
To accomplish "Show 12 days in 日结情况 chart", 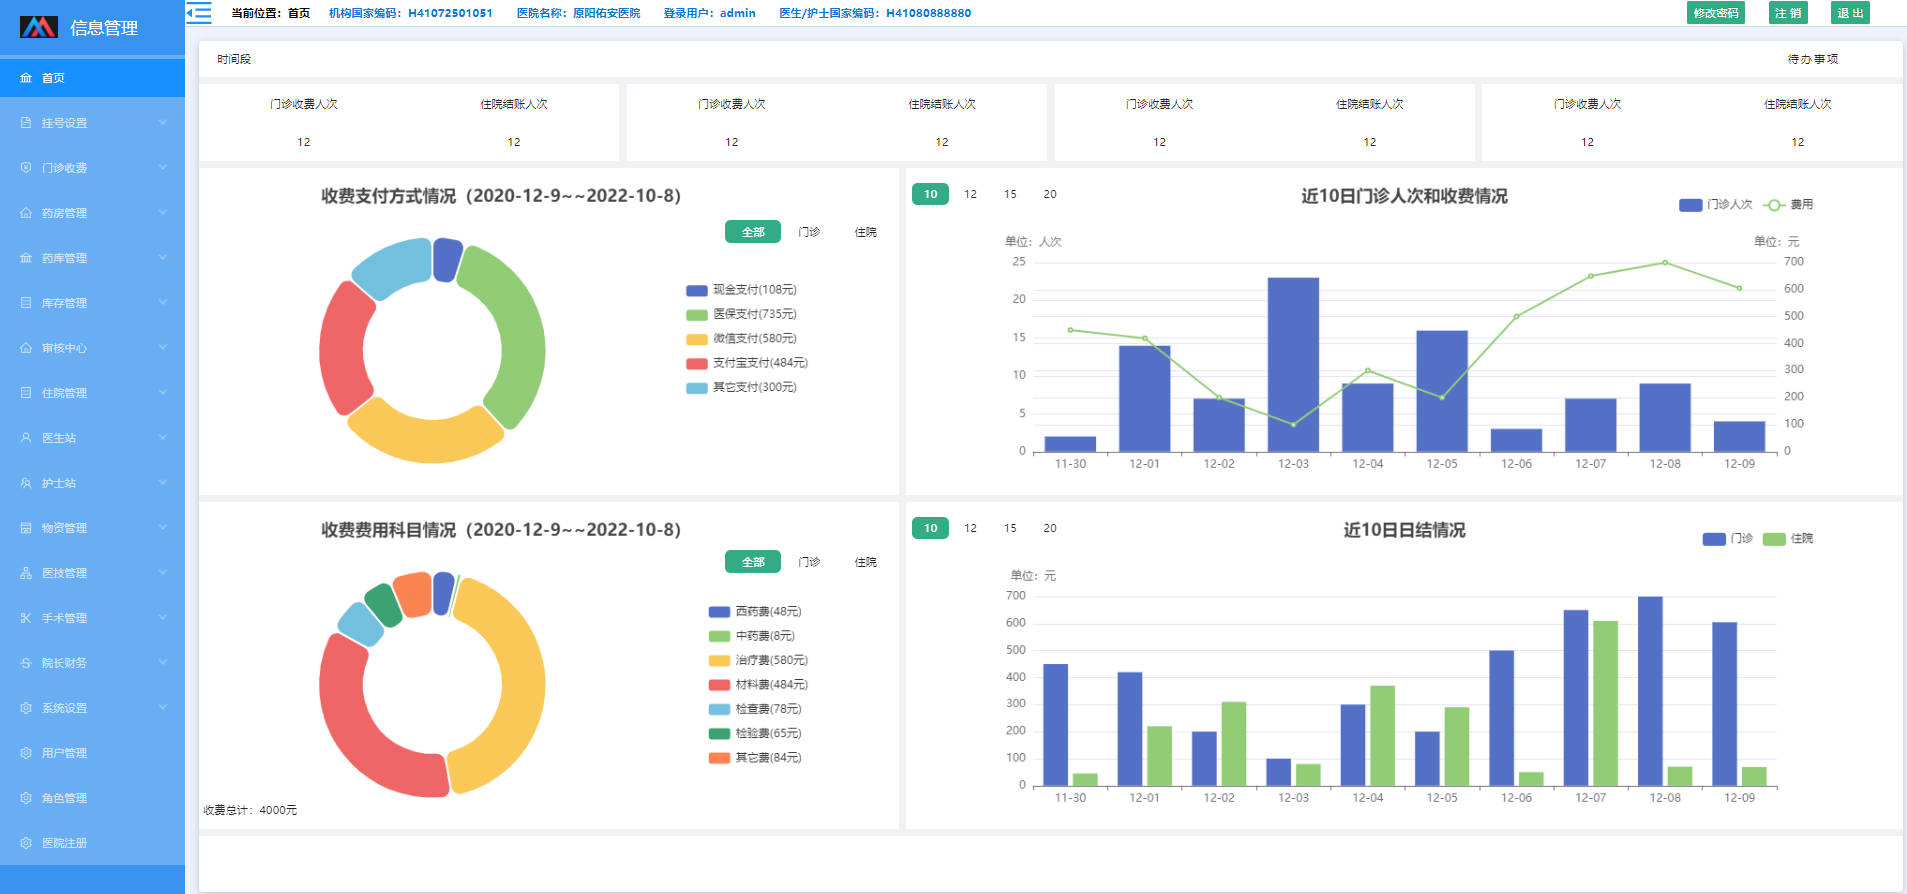I will click(970, 528).
